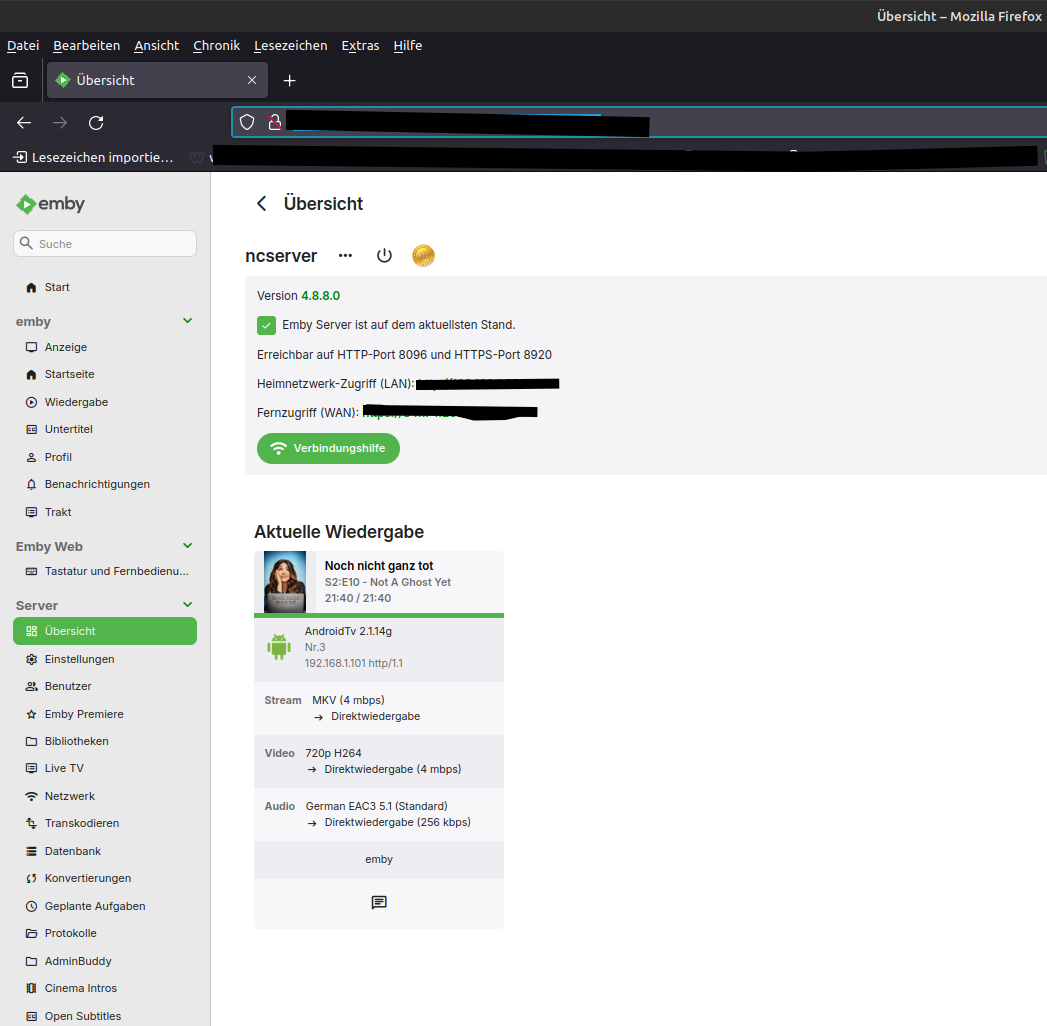
Task: Open Startseite settings in sidebar
Action: (x=105, y=374)
